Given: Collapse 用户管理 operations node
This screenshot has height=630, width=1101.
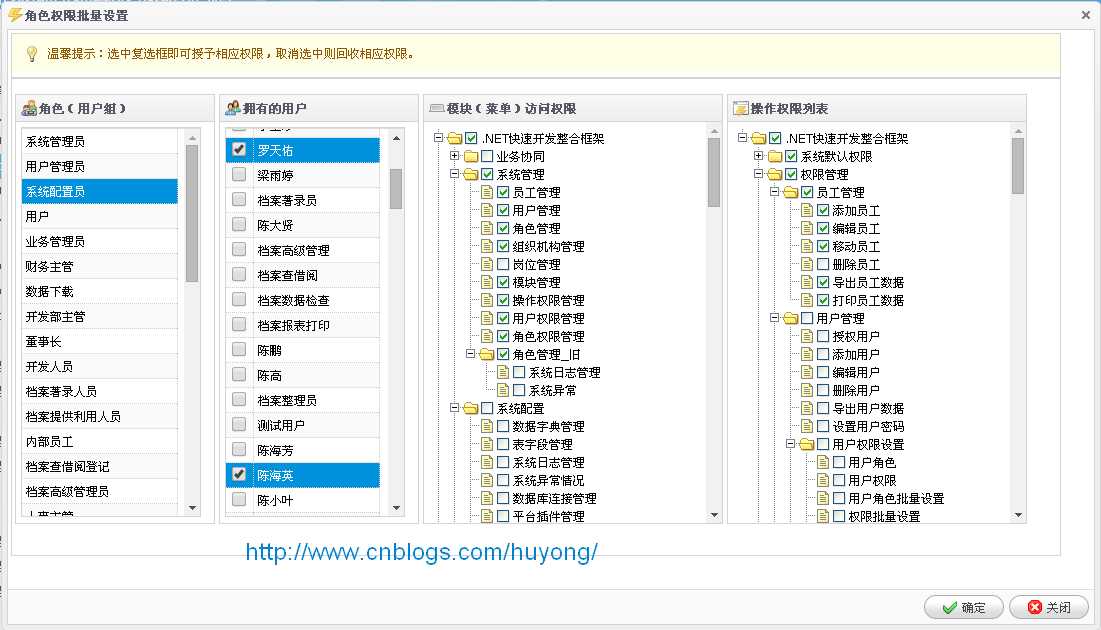Looking at the screenshot, I should (x=774, y=317).
